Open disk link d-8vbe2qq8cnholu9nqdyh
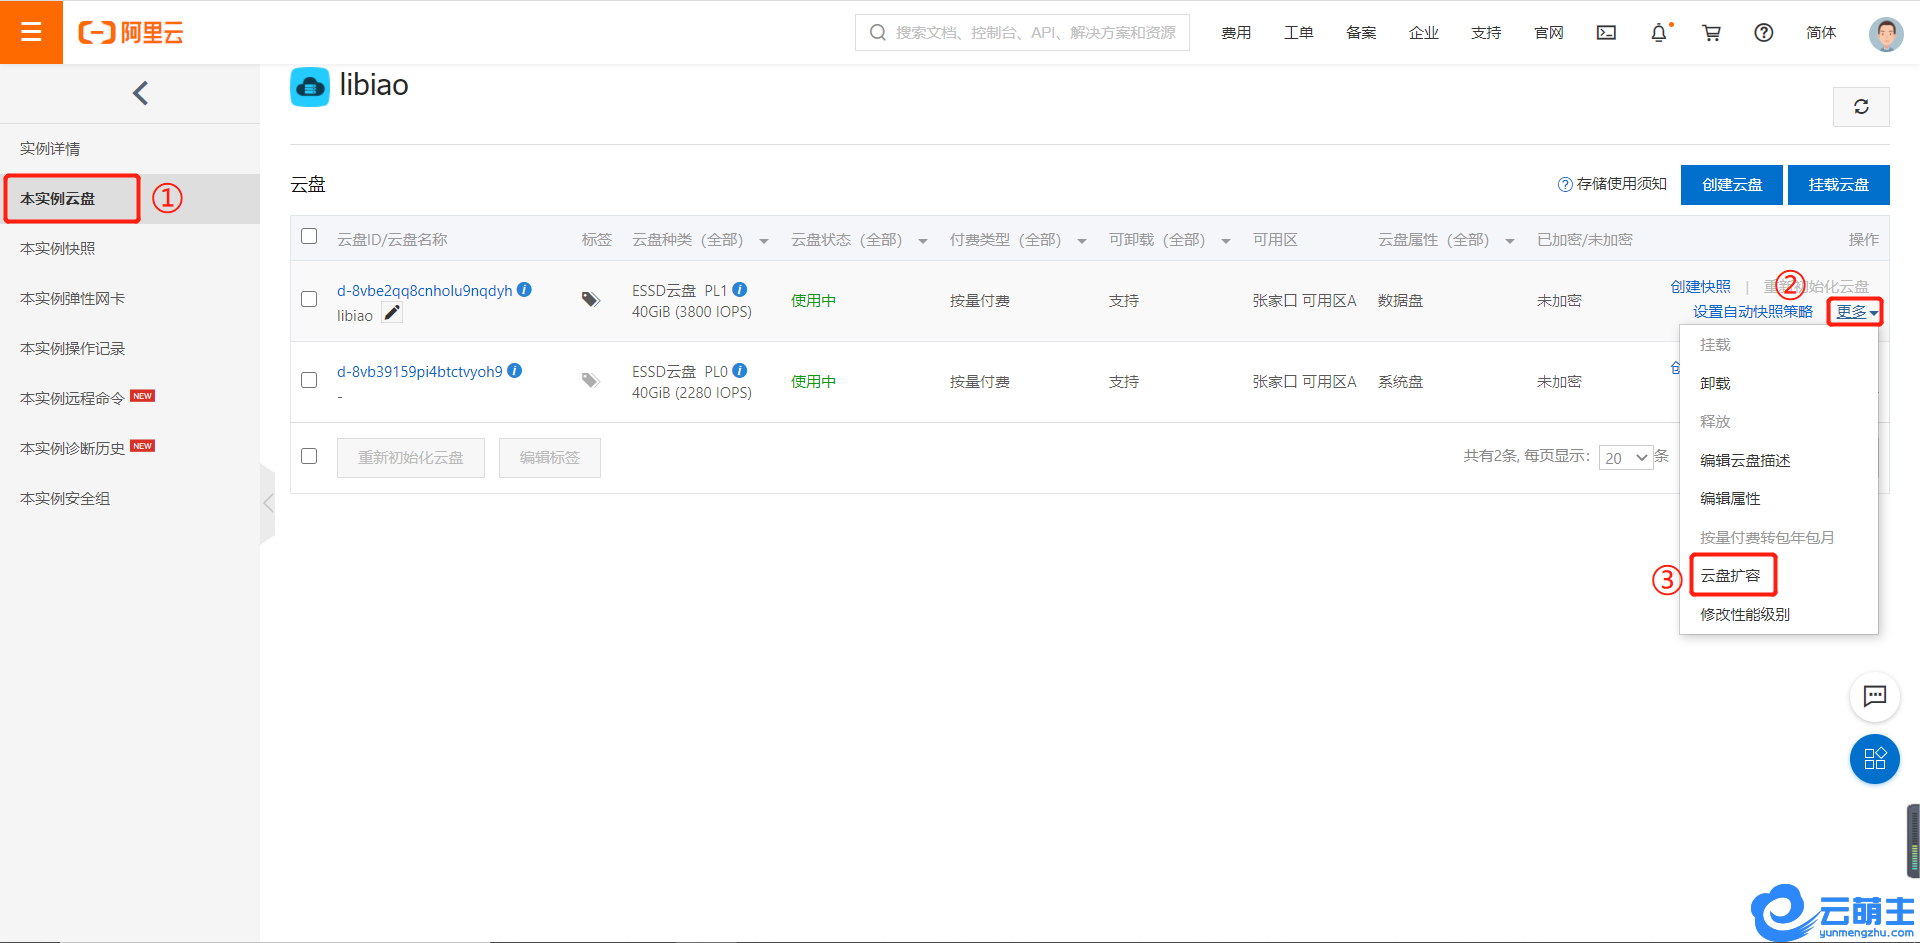 424,291
